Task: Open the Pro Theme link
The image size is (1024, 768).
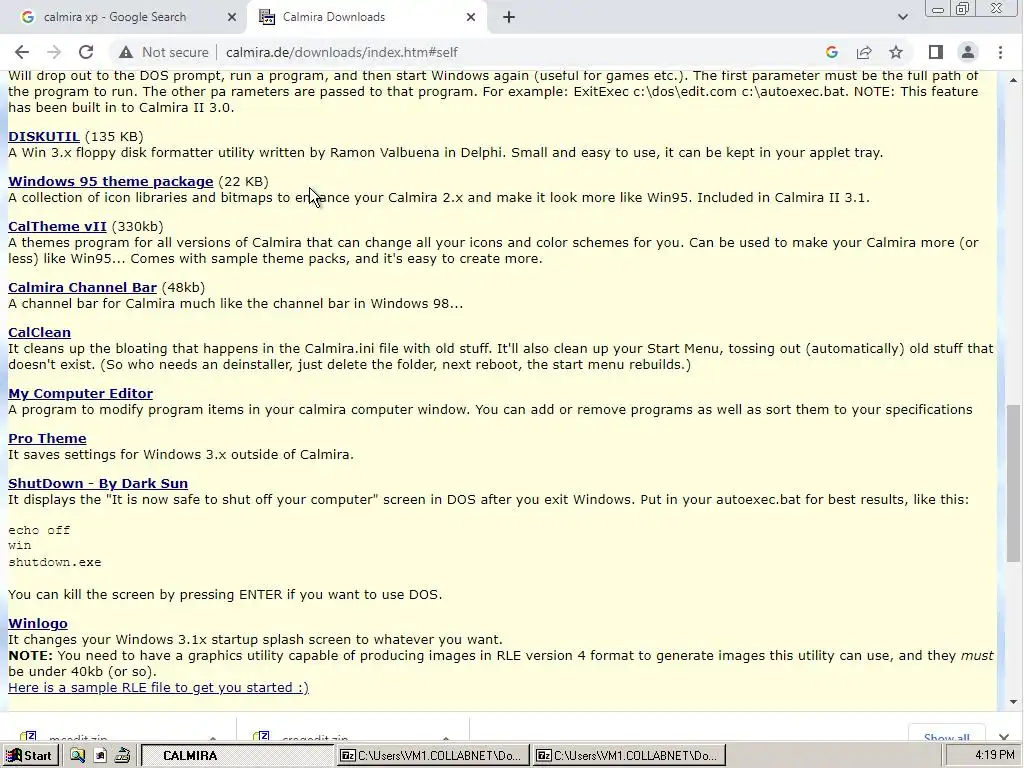Action: (x=47, y=438)
